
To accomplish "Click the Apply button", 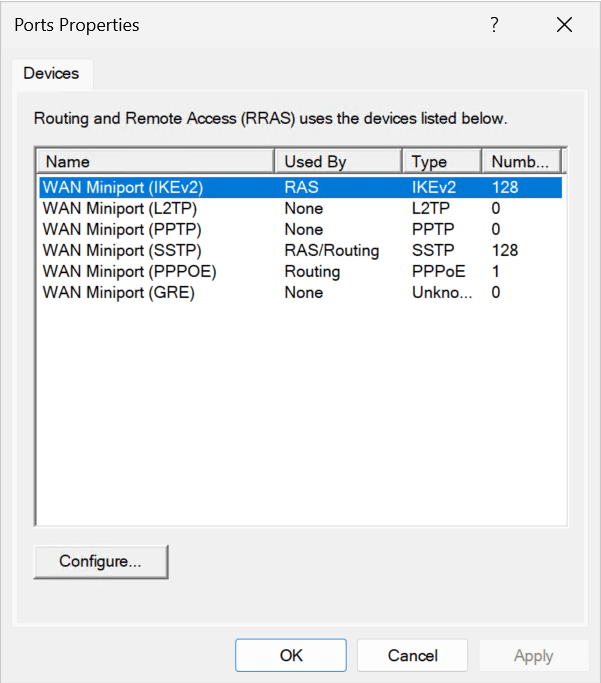I will (533, 656).
